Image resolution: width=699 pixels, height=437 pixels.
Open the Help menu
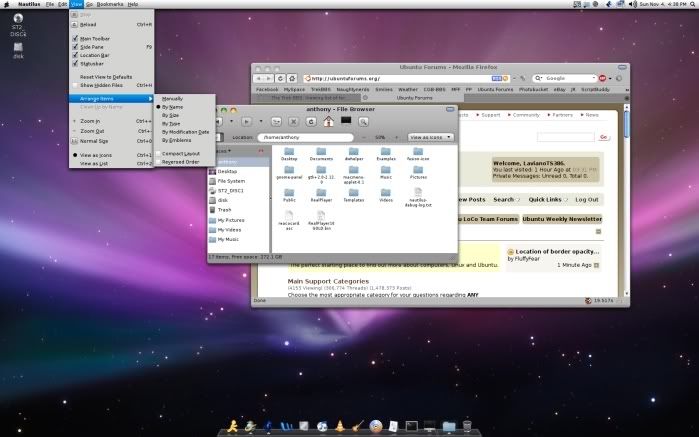[133, 4]
